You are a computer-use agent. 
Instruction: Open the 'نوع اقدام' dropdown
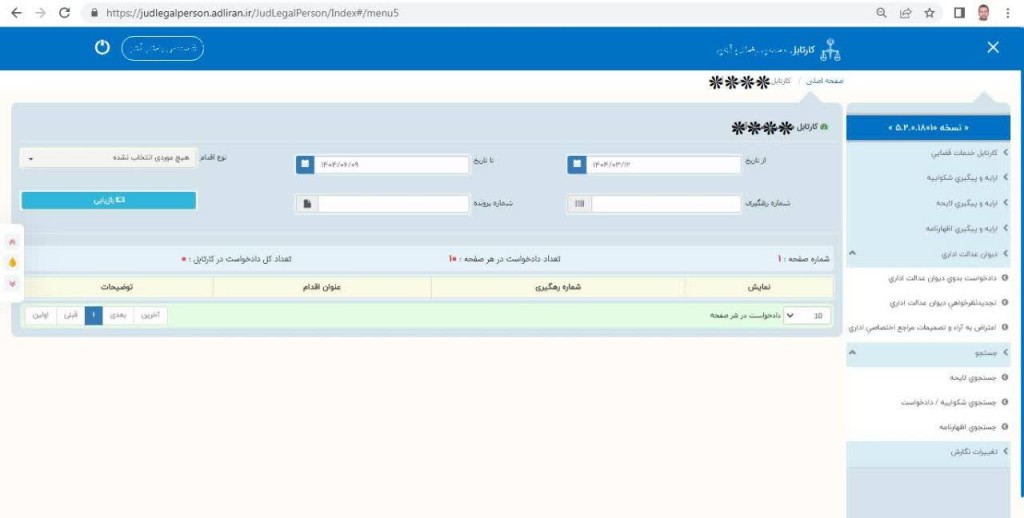tap(108, 158)
